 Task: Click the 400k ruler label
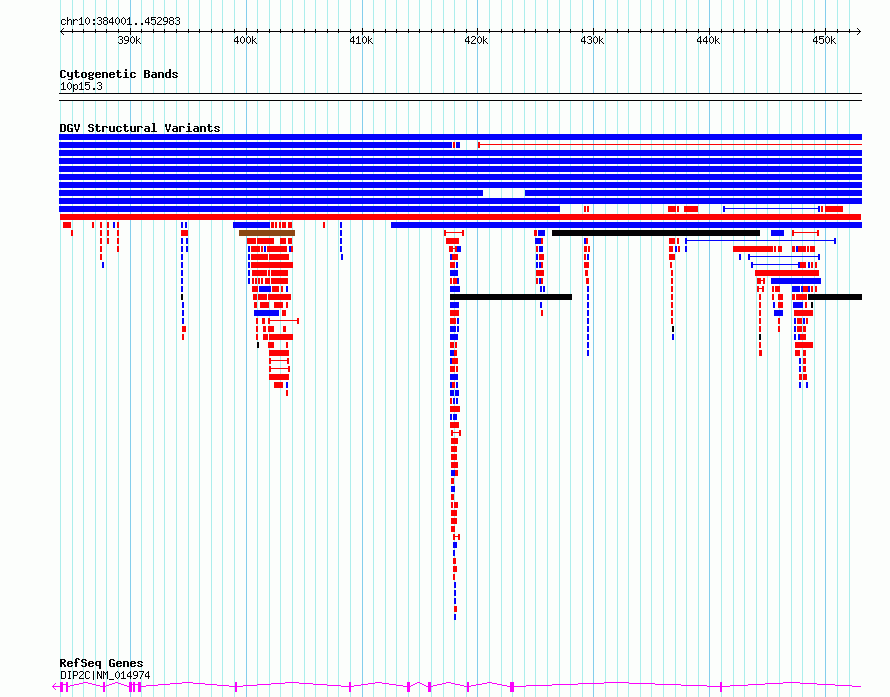[245, 41]
